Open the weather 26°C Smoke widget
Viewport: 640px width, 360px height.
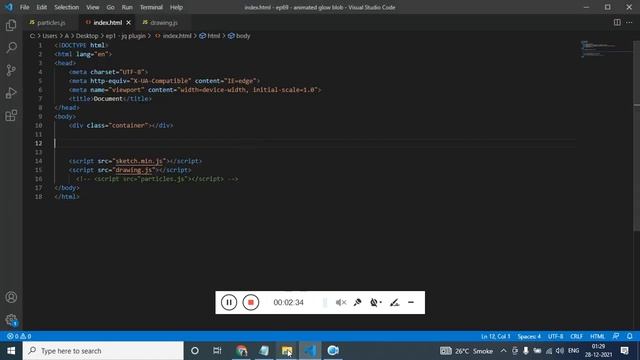click(466, 351)
